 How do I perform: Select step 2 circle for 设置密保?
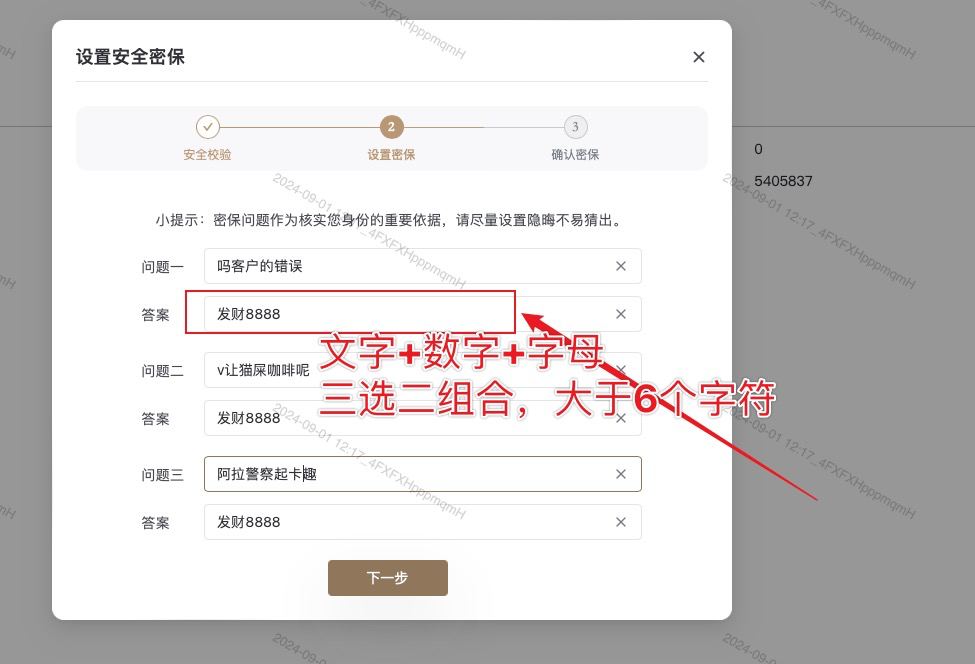[x=391, y=127]
